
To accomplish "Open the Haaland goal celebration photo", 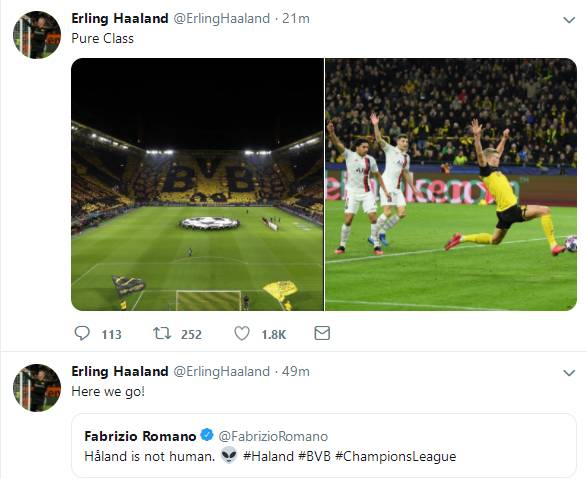I will (x=451, y=184).
